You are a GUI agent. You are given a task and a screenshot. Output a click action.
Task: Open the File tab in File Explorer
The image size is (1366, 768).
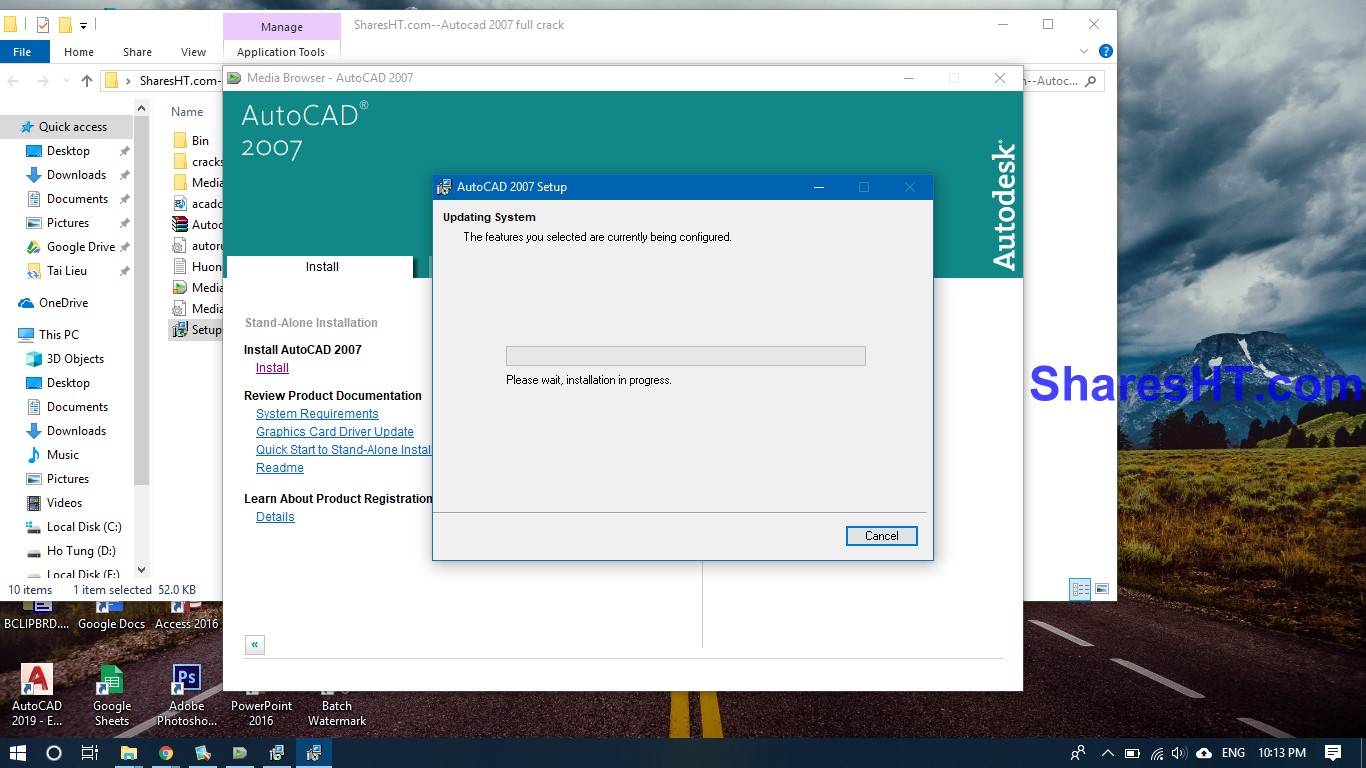[x=22, y=52]
